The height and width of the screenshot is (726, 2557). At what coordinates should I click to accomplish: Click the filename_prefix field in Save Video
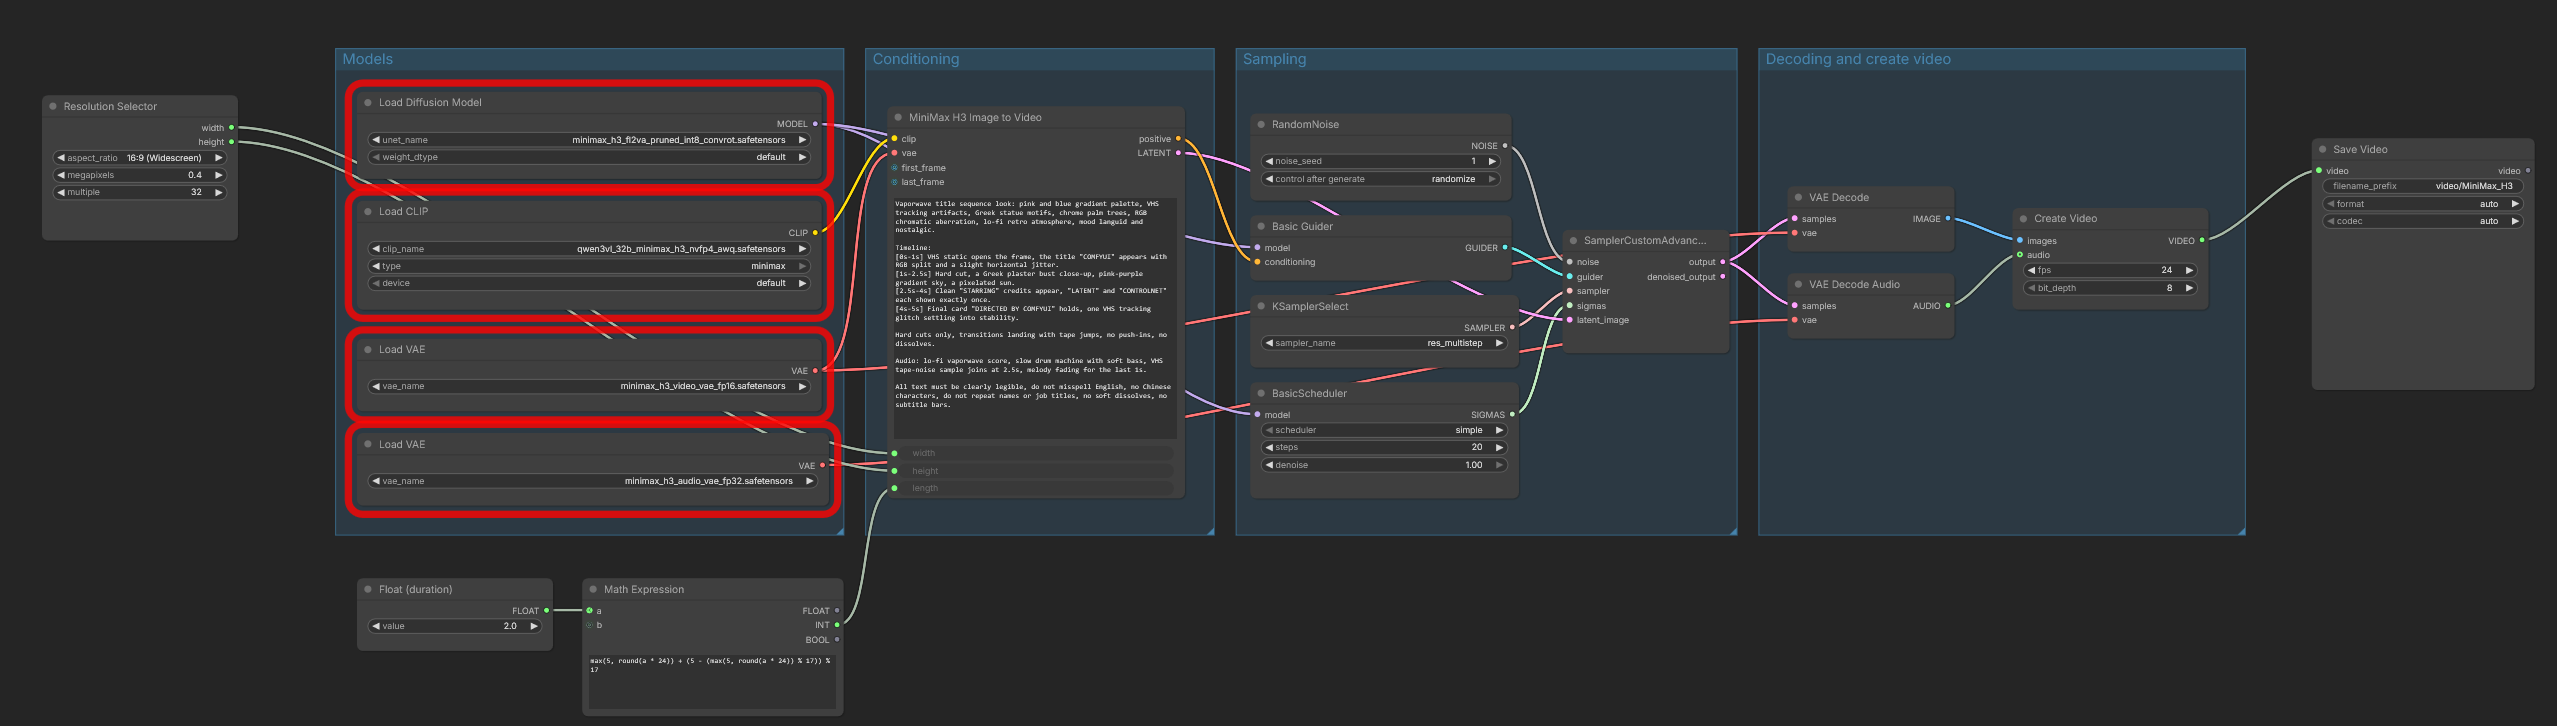pyautogui.click(x=2423, y=186)
